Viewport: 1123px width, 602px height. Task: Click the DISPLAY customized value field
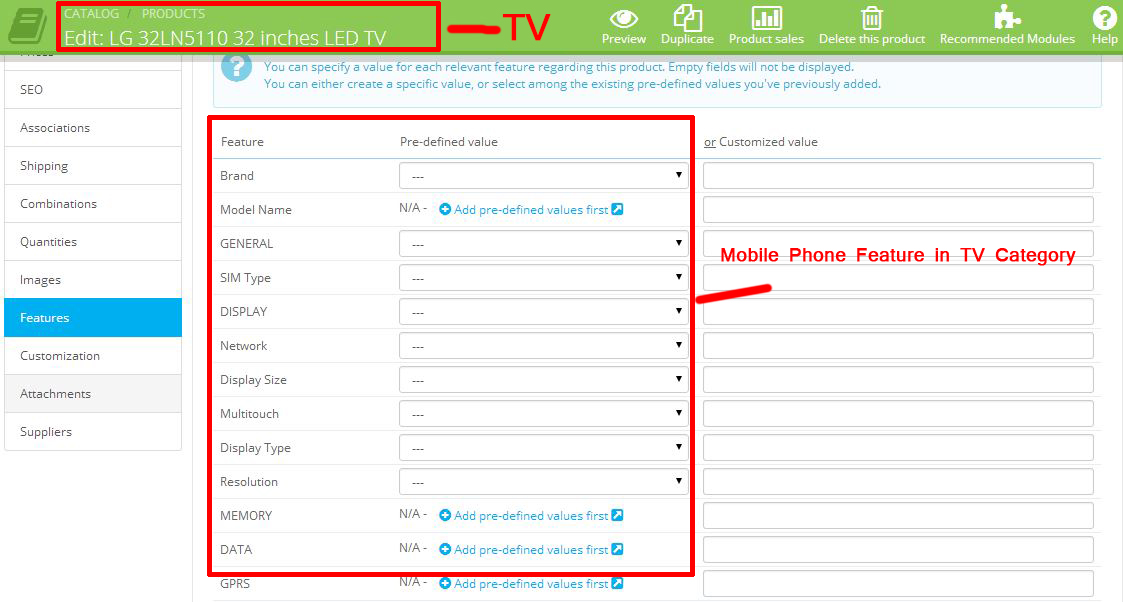(x=898, y=311)
